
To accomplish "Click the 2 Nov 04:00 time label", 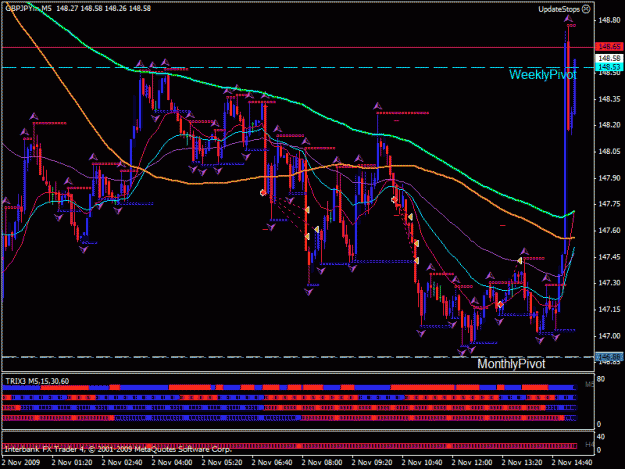I will (x=172, y=463).
